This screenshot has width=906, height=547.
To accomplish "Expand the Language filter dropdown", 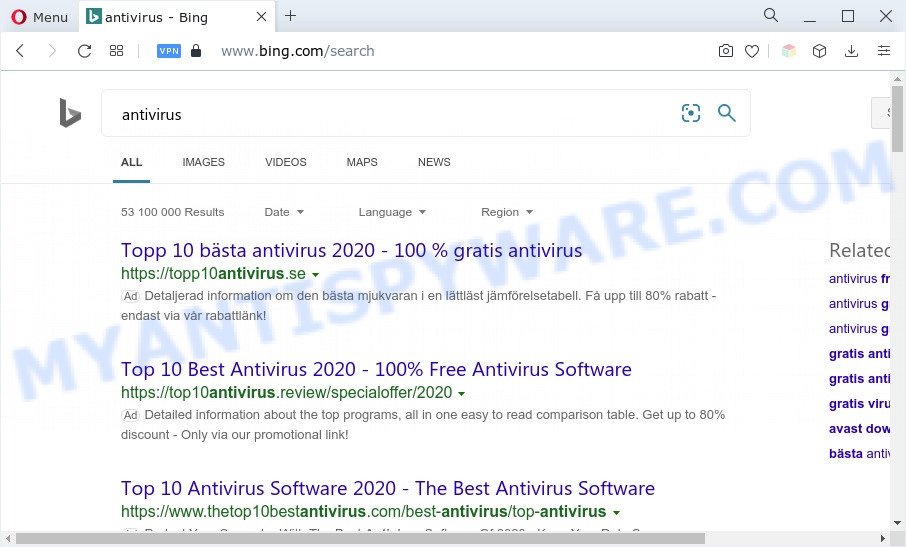I will [x=392, y=212].
